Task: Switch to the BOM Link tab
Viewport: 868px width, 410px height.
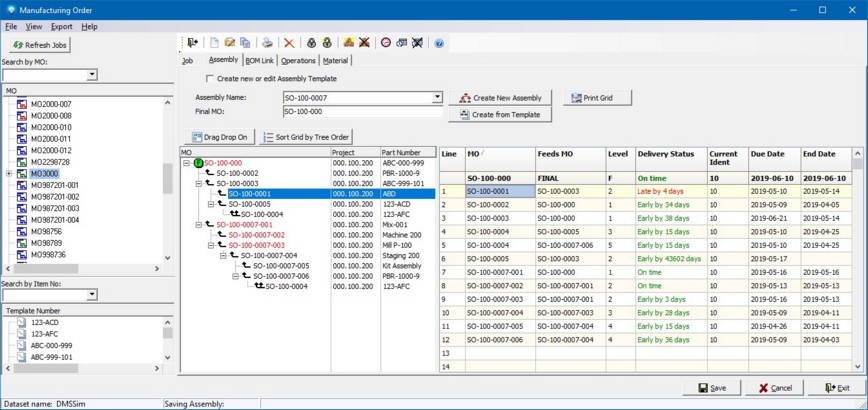Action: pos(260,61)
